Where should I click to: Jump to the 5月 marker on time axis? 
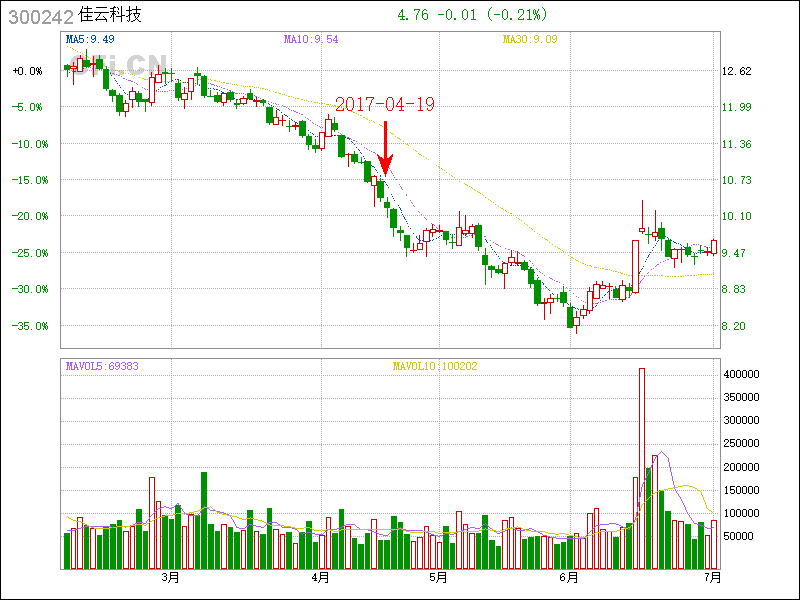(436, 577)
